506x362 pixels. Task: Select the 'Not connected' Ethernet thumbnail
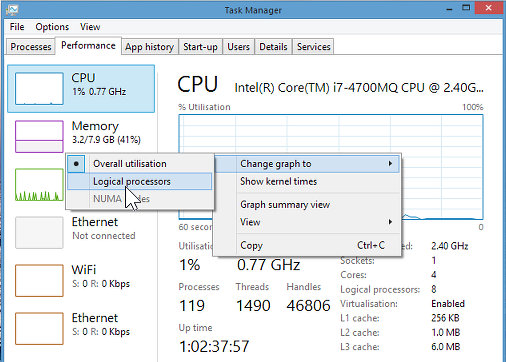coord(39,233)
